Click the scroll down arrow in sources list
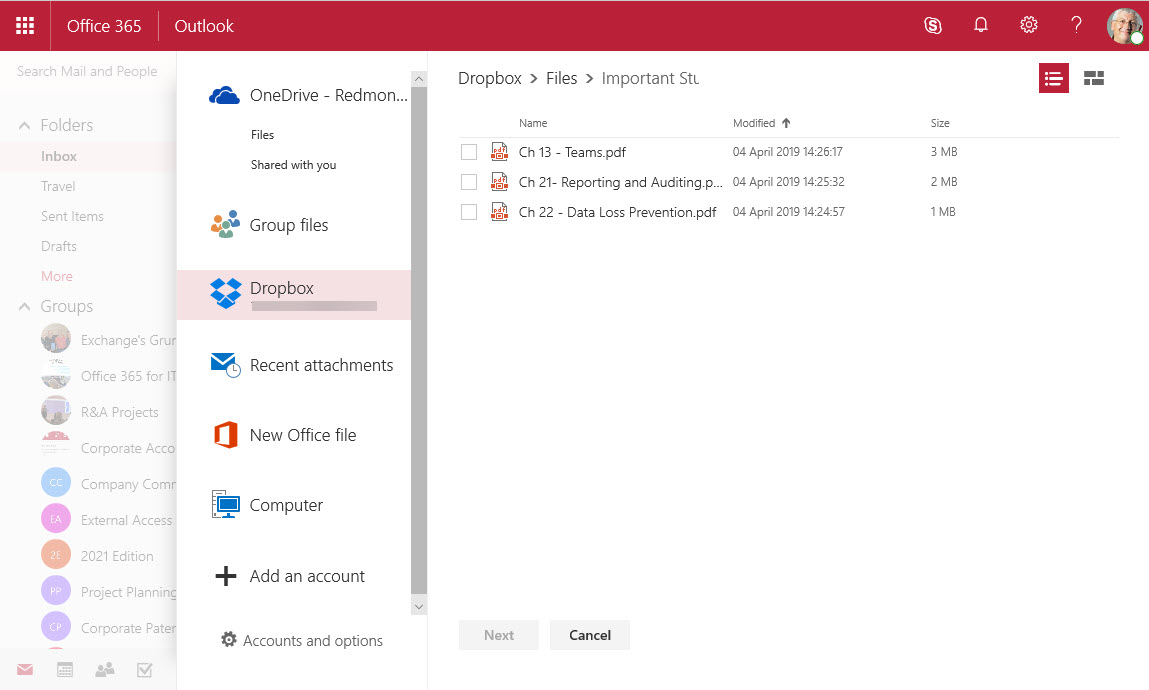The image size is (1149, 690). coord(419,606)
